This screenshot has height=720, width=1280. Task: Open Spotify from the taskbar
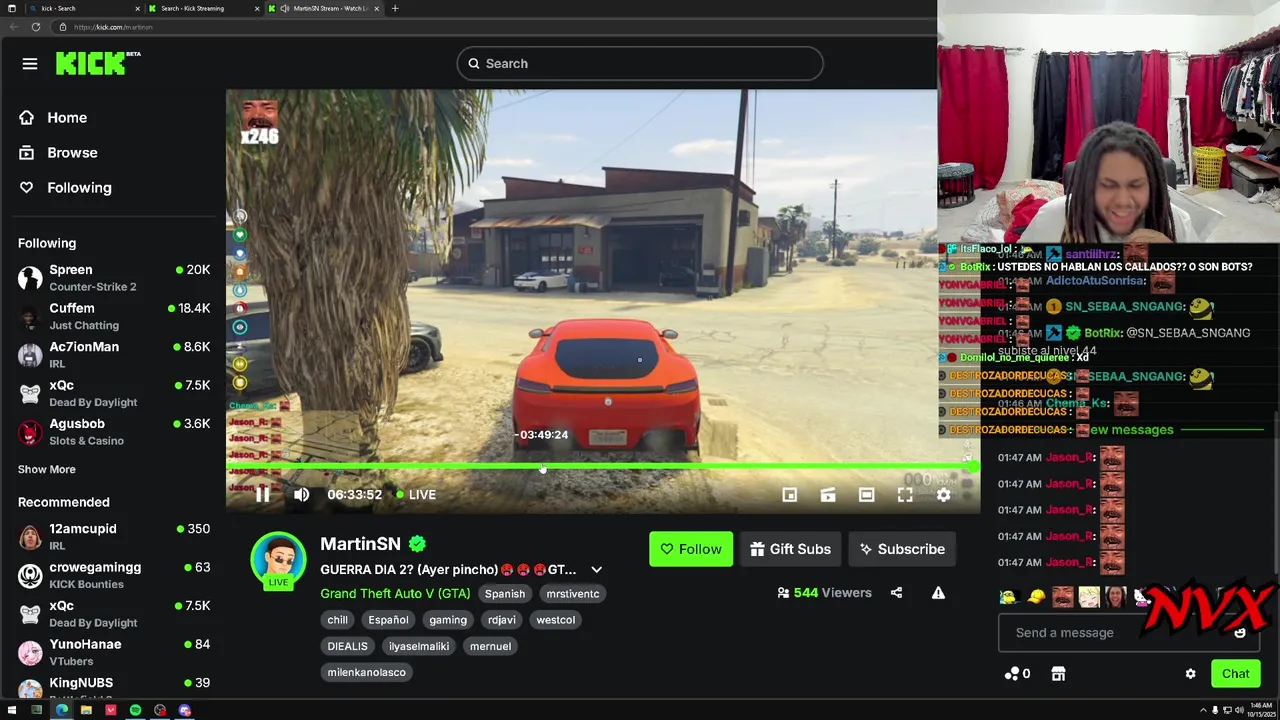point(135,711)
